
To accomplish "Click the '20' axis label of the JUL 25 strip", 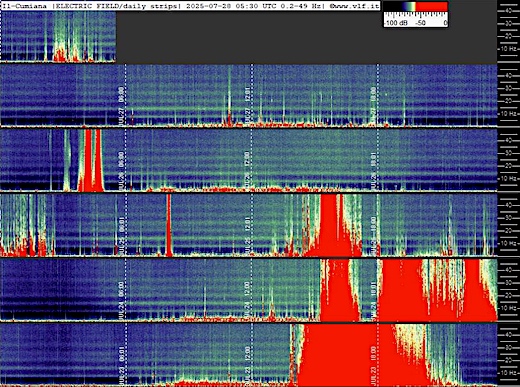I will [x=508, y=230].
